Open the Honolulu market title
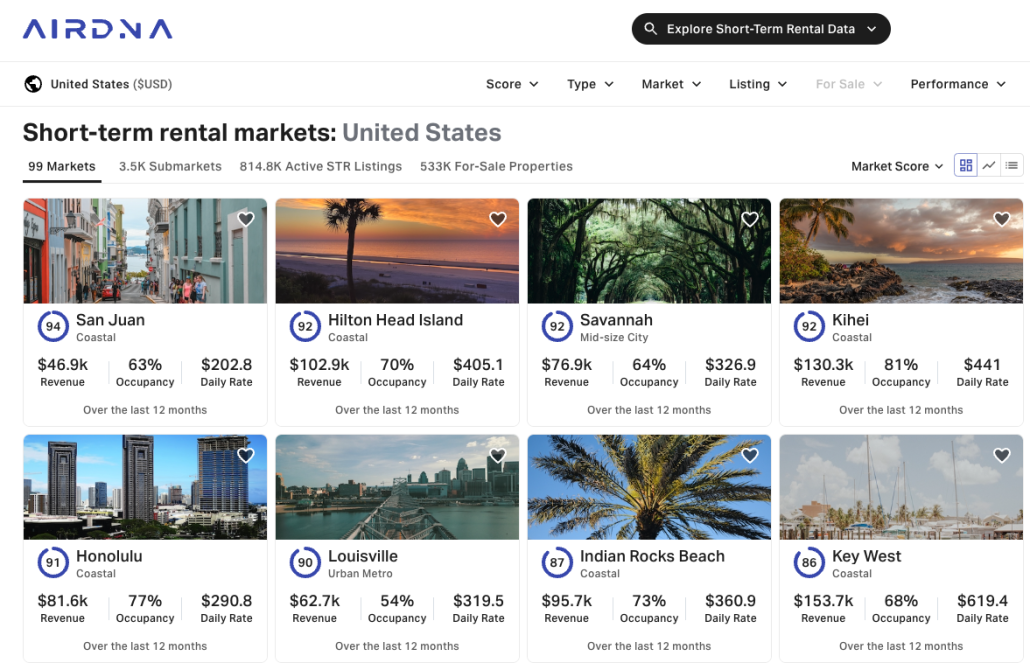The width and height of the screenshot is (1030, 670). (109, 556)
